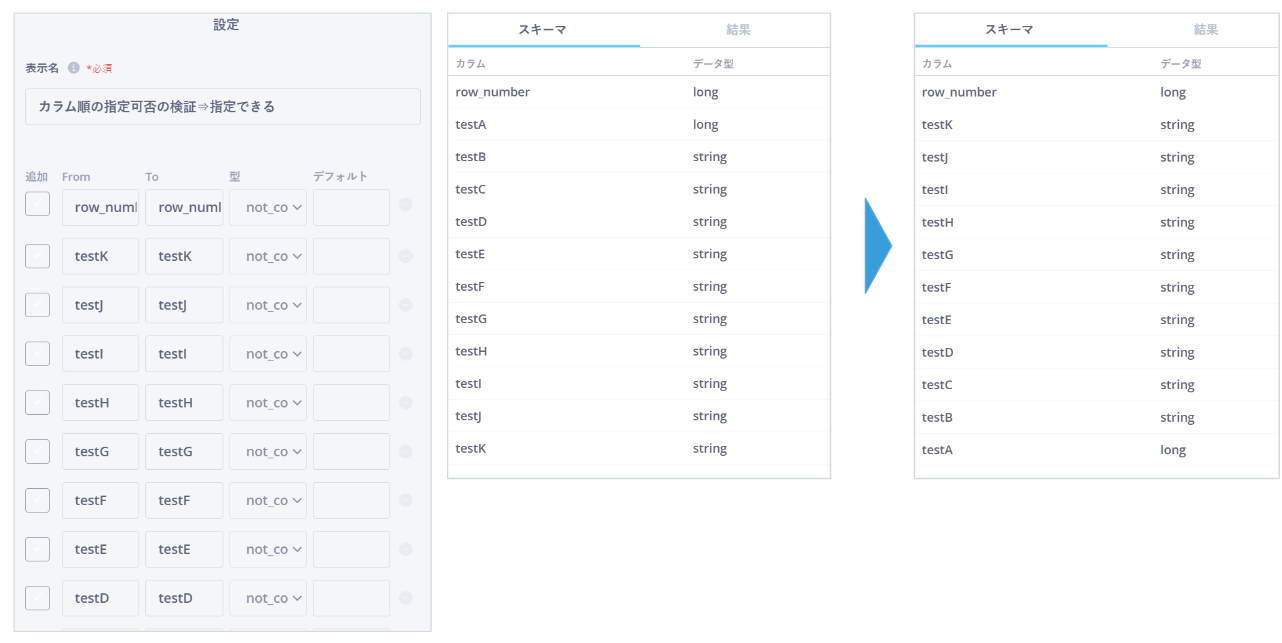This screenshot has height=643, width=1282.
Task: Open type dropdown in testG row
Action: click(x=268, y=452)
